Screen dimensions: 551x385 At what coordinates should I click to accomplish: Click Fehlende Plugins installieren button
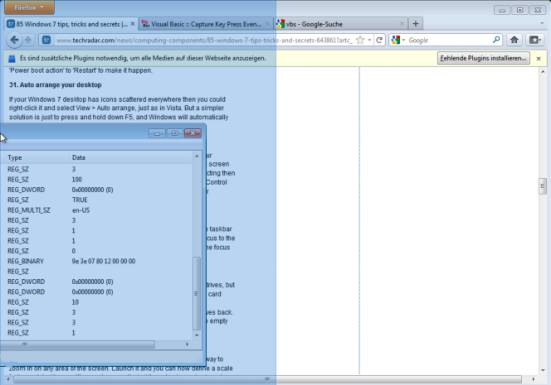pyautogui.click(x=483, y=58)
